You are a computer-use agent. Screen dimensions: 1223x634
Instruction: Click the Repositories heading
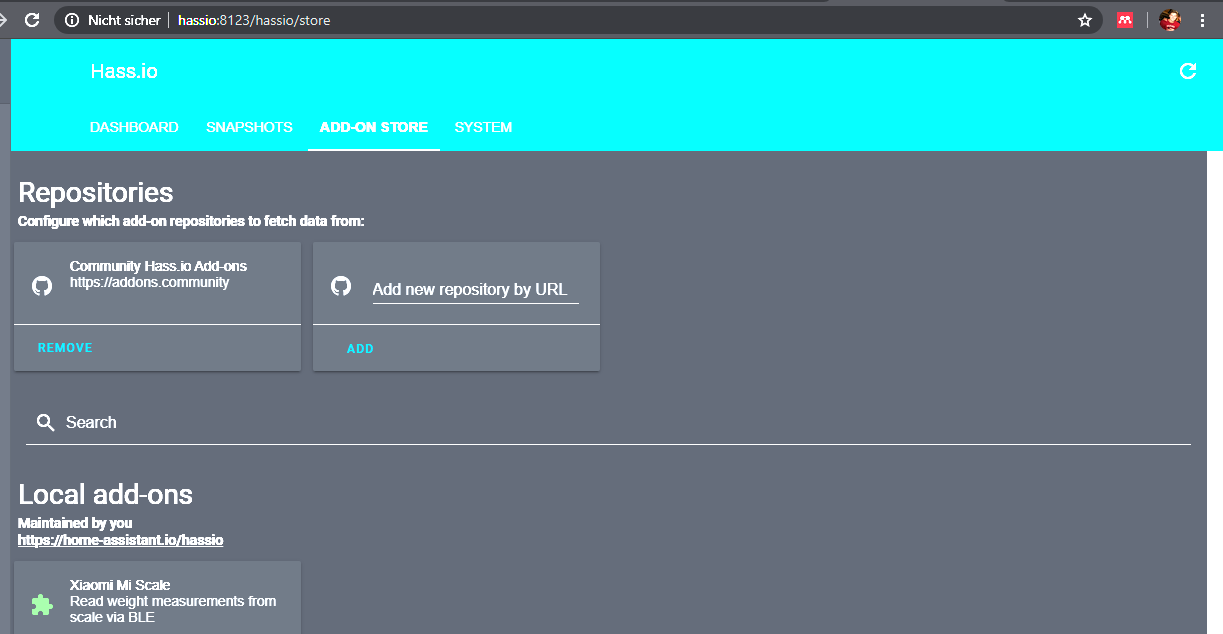tap(96, 193)
